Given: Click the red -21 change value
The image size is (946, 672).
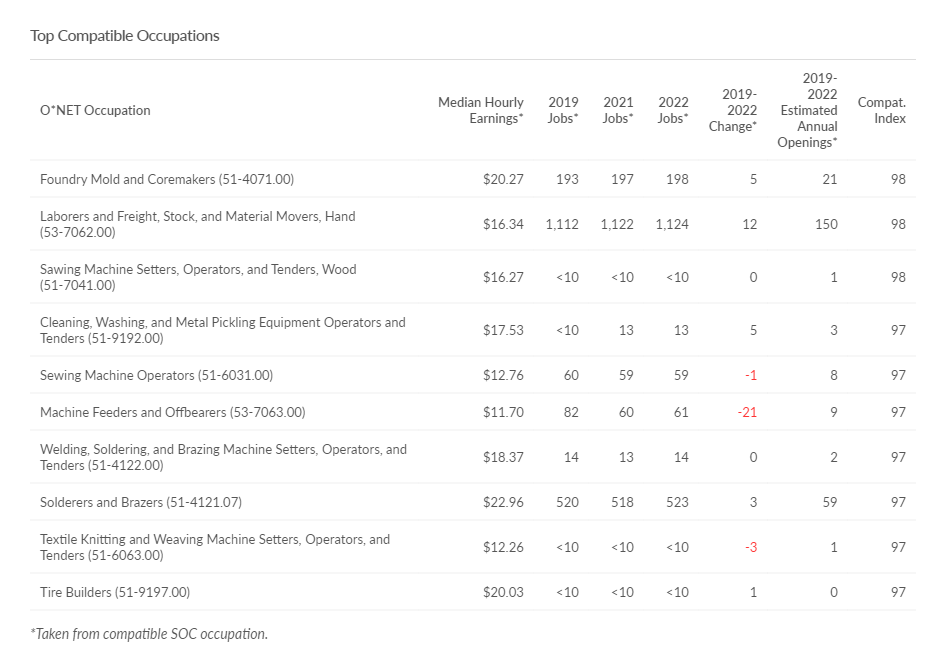Looking at the screenshot, I should pos(747,413).
